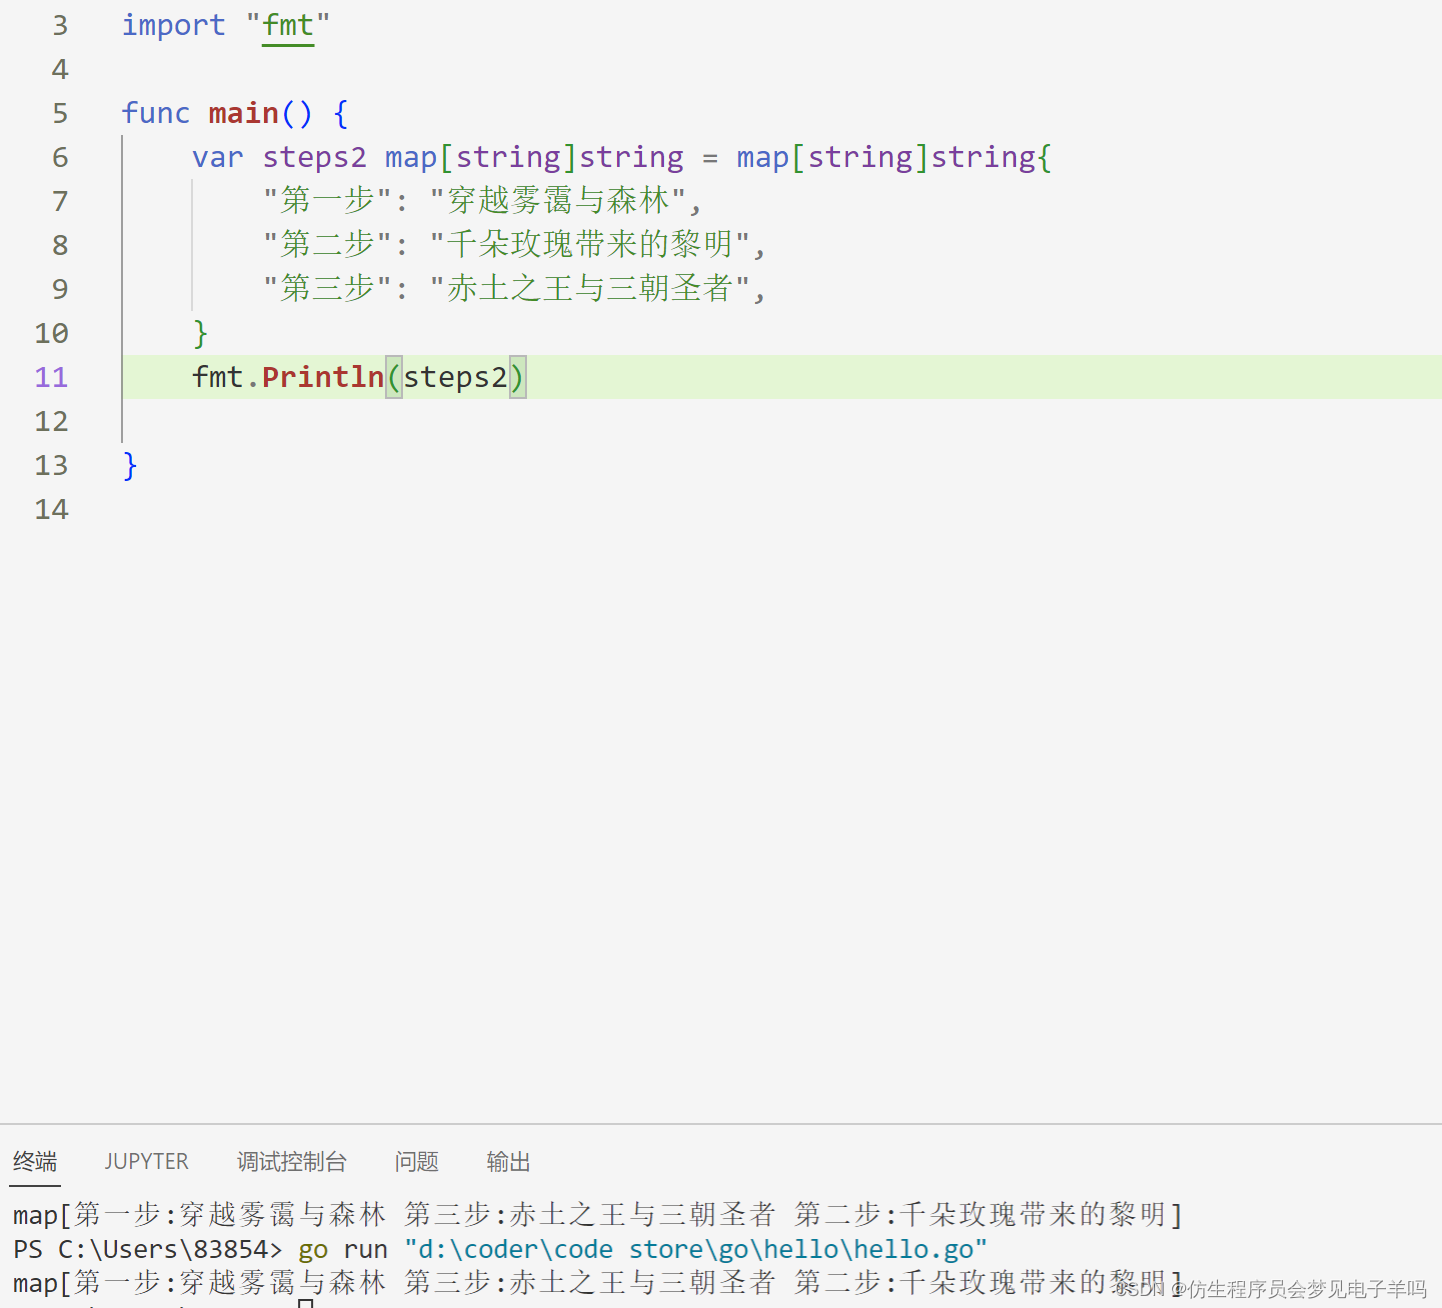Image resolution: width=1442 pixels, height=1308 pixels.
Task: Click the func keyword on line 5
Action: click(156, 113)
